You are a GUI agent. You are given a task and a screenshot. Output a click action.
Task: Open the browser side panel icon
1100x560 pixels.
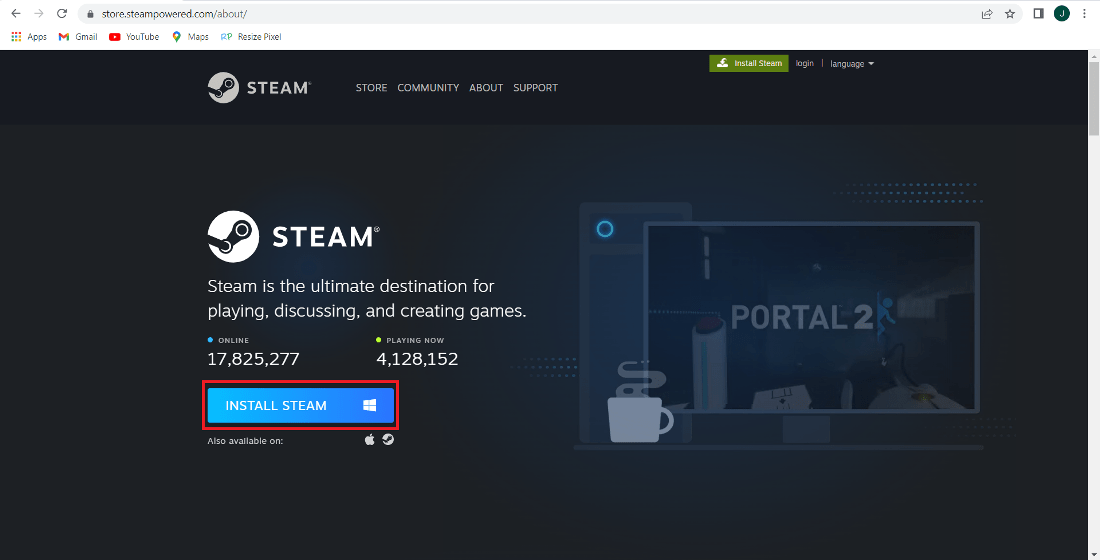pos(1039,13)
